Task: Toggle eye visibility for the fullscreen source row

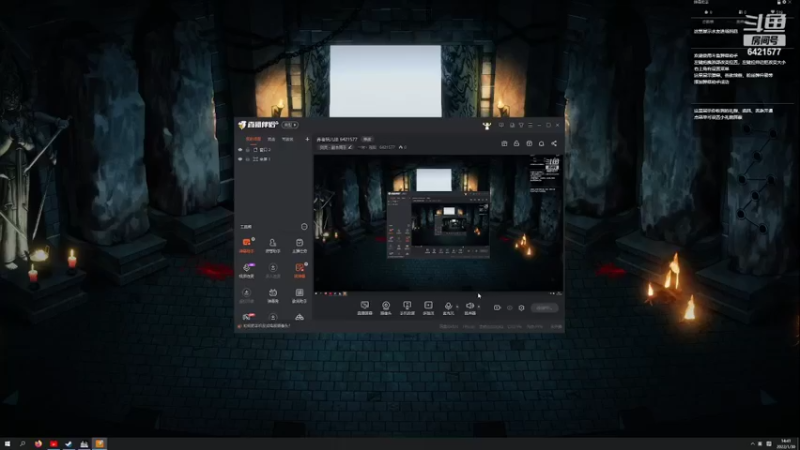Action: click(x=240, y=159)
